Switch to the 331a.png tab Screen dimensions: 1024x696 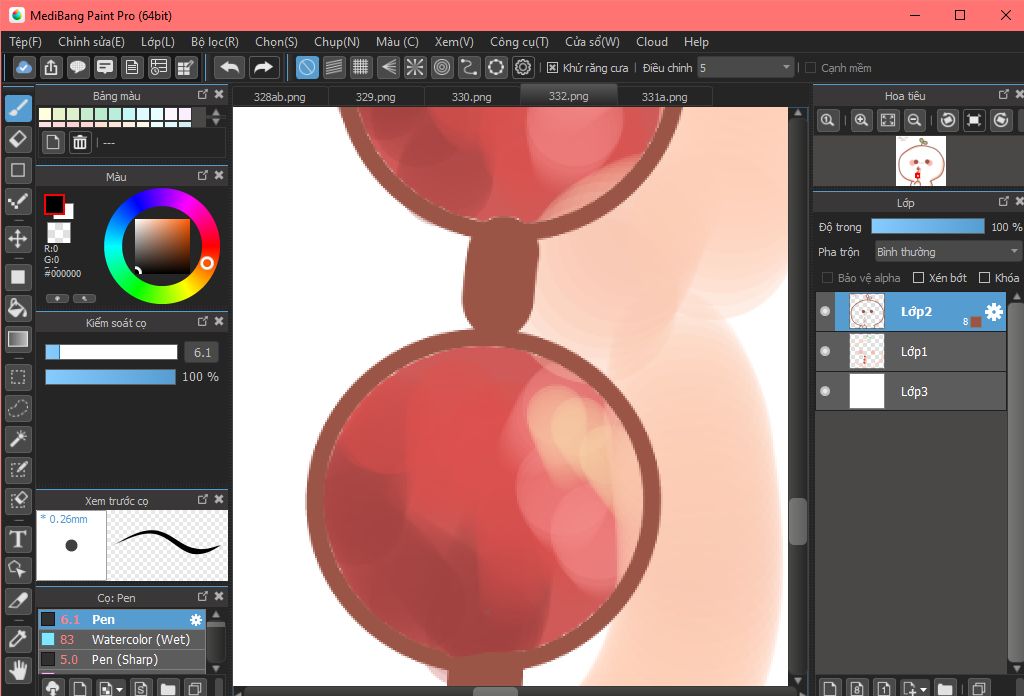[664, 97]
